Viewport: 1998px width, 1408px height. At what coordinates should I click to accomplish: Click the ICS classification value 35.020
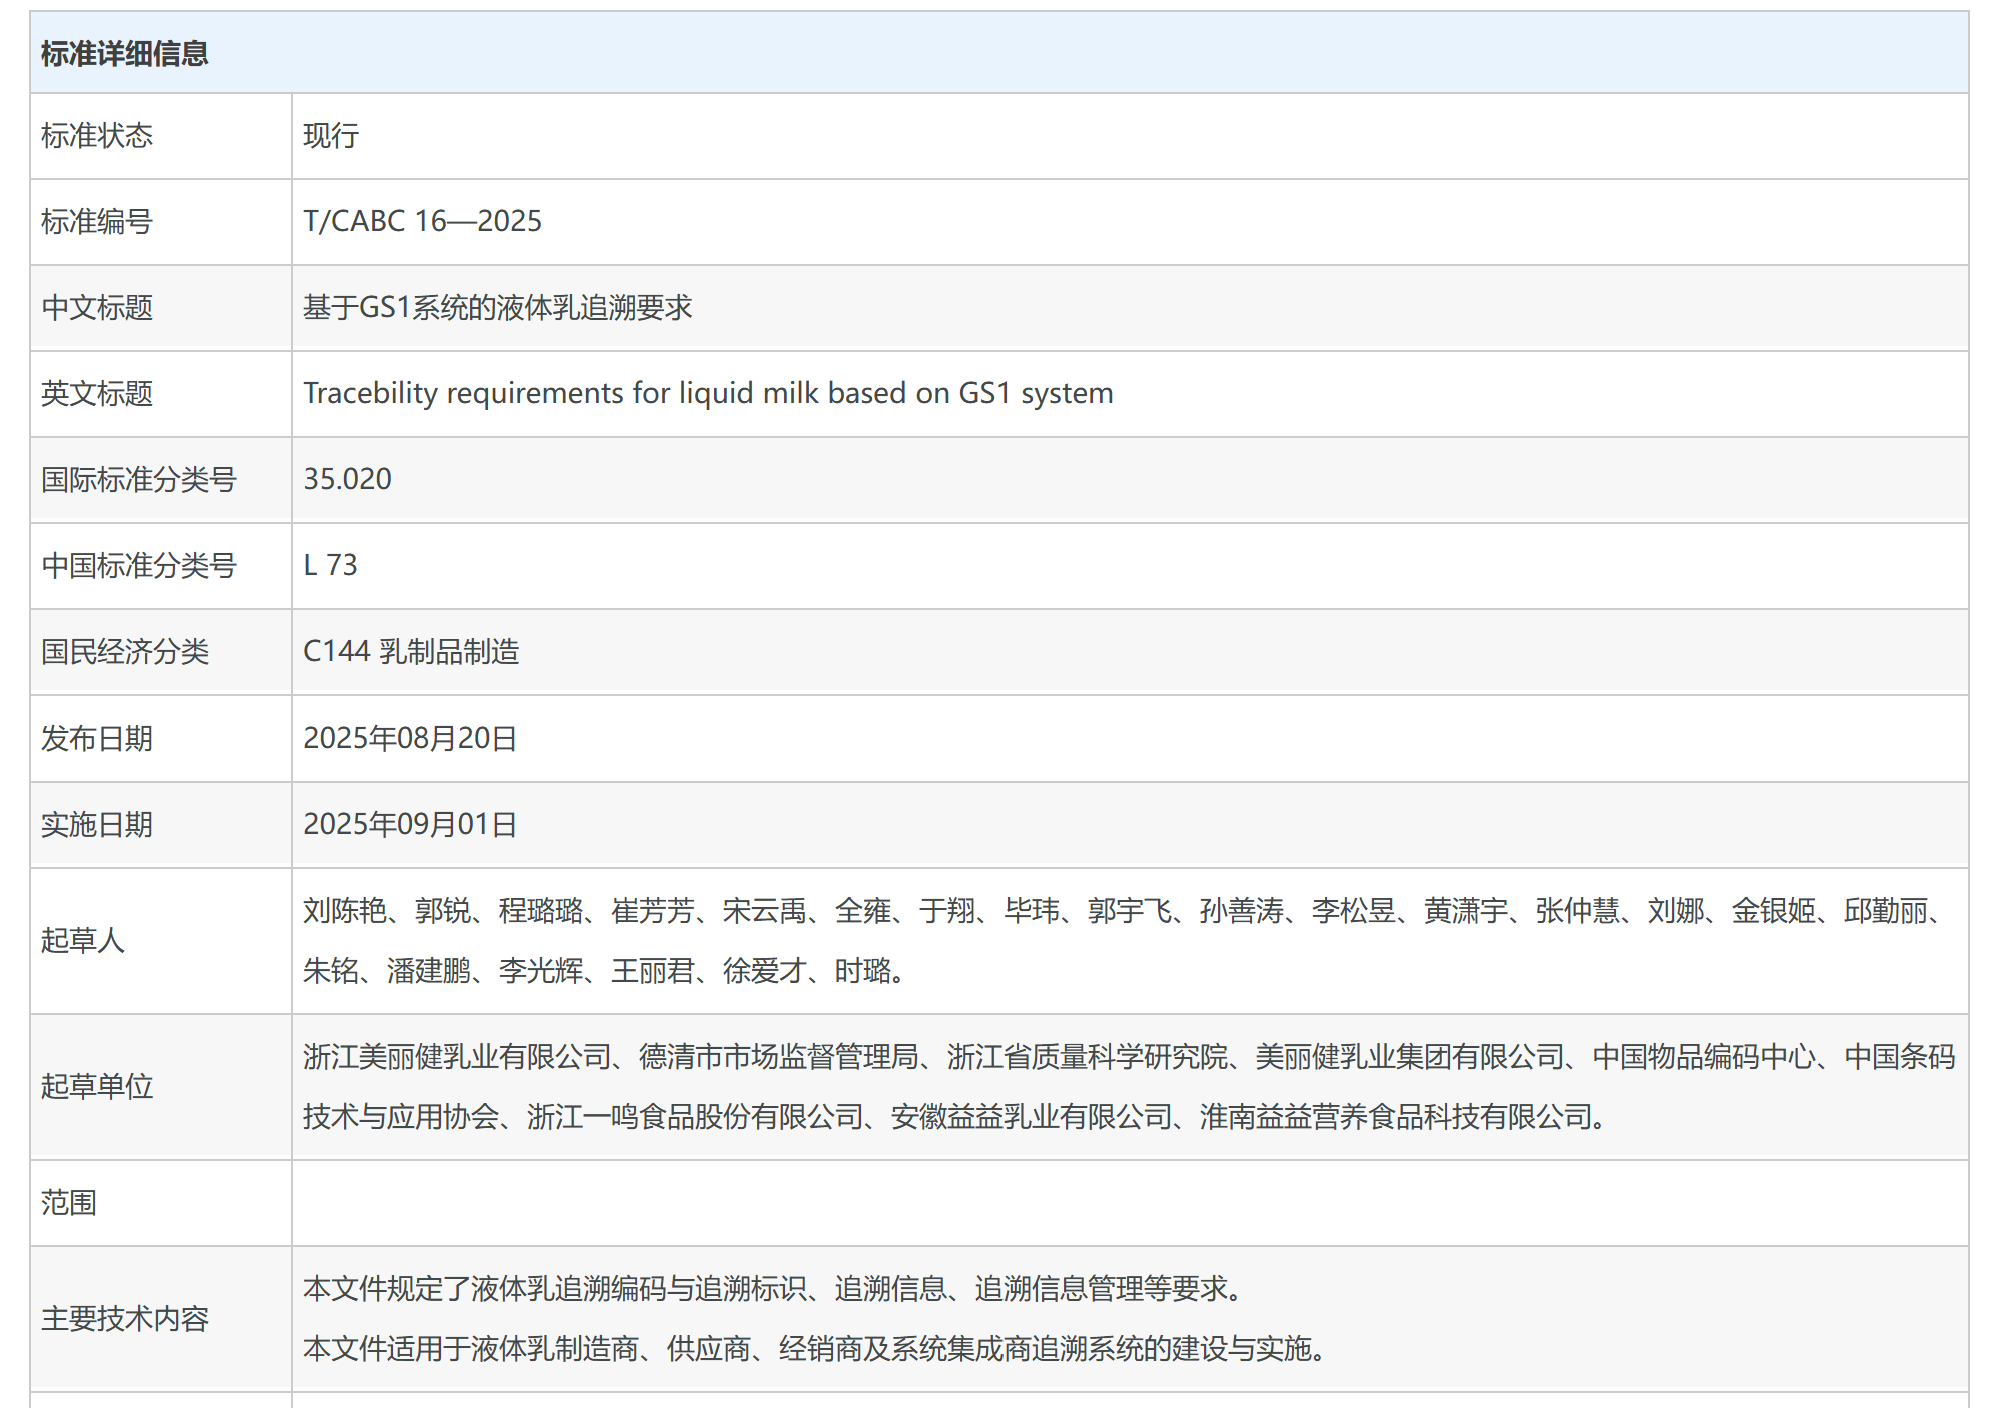(347, 479)
